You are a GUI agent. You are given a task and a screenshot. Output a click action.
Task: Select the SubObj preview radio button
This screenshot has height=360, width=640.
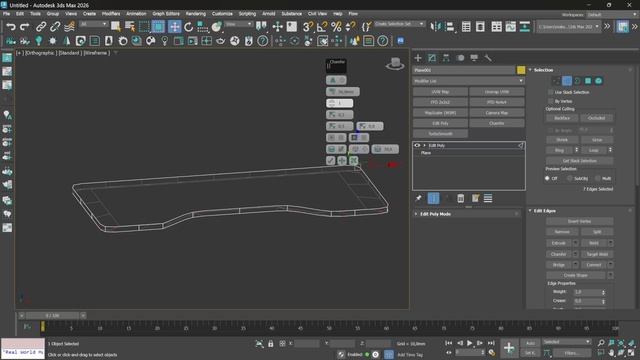[570, 178]
